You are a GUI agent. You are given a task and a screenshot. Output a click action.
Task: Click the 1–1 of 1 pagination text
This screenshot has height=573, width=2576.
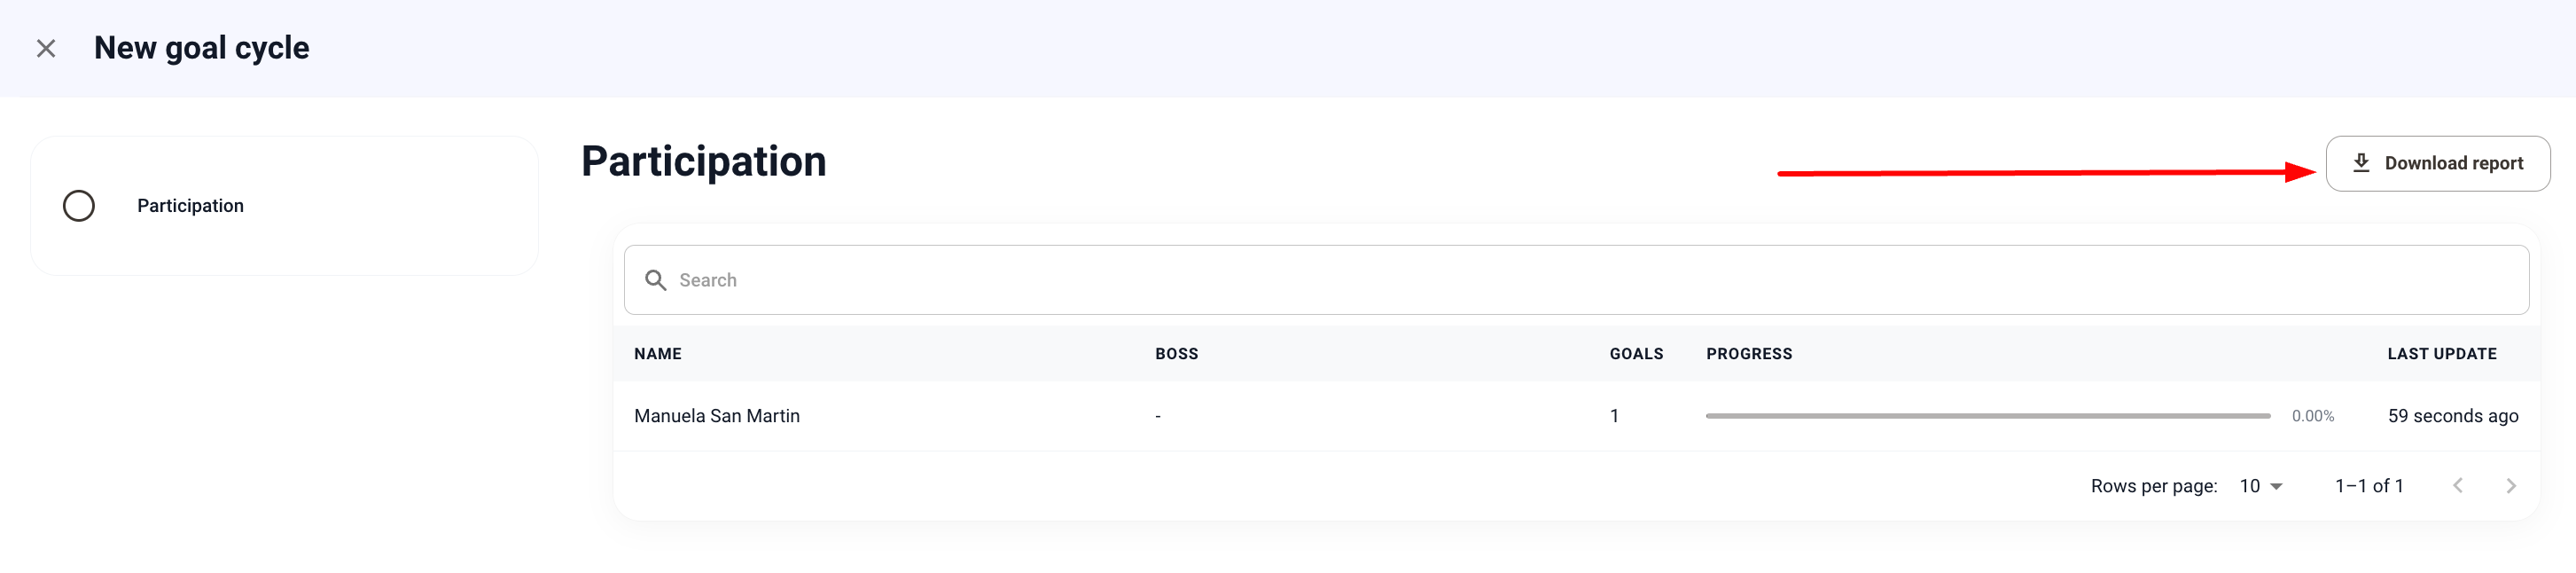click(x=2368, y=486)
